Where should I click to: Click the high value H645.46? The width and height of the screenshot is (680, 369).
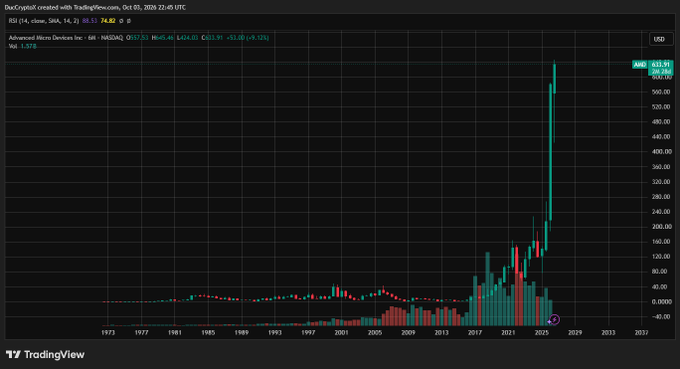[162, 38]
